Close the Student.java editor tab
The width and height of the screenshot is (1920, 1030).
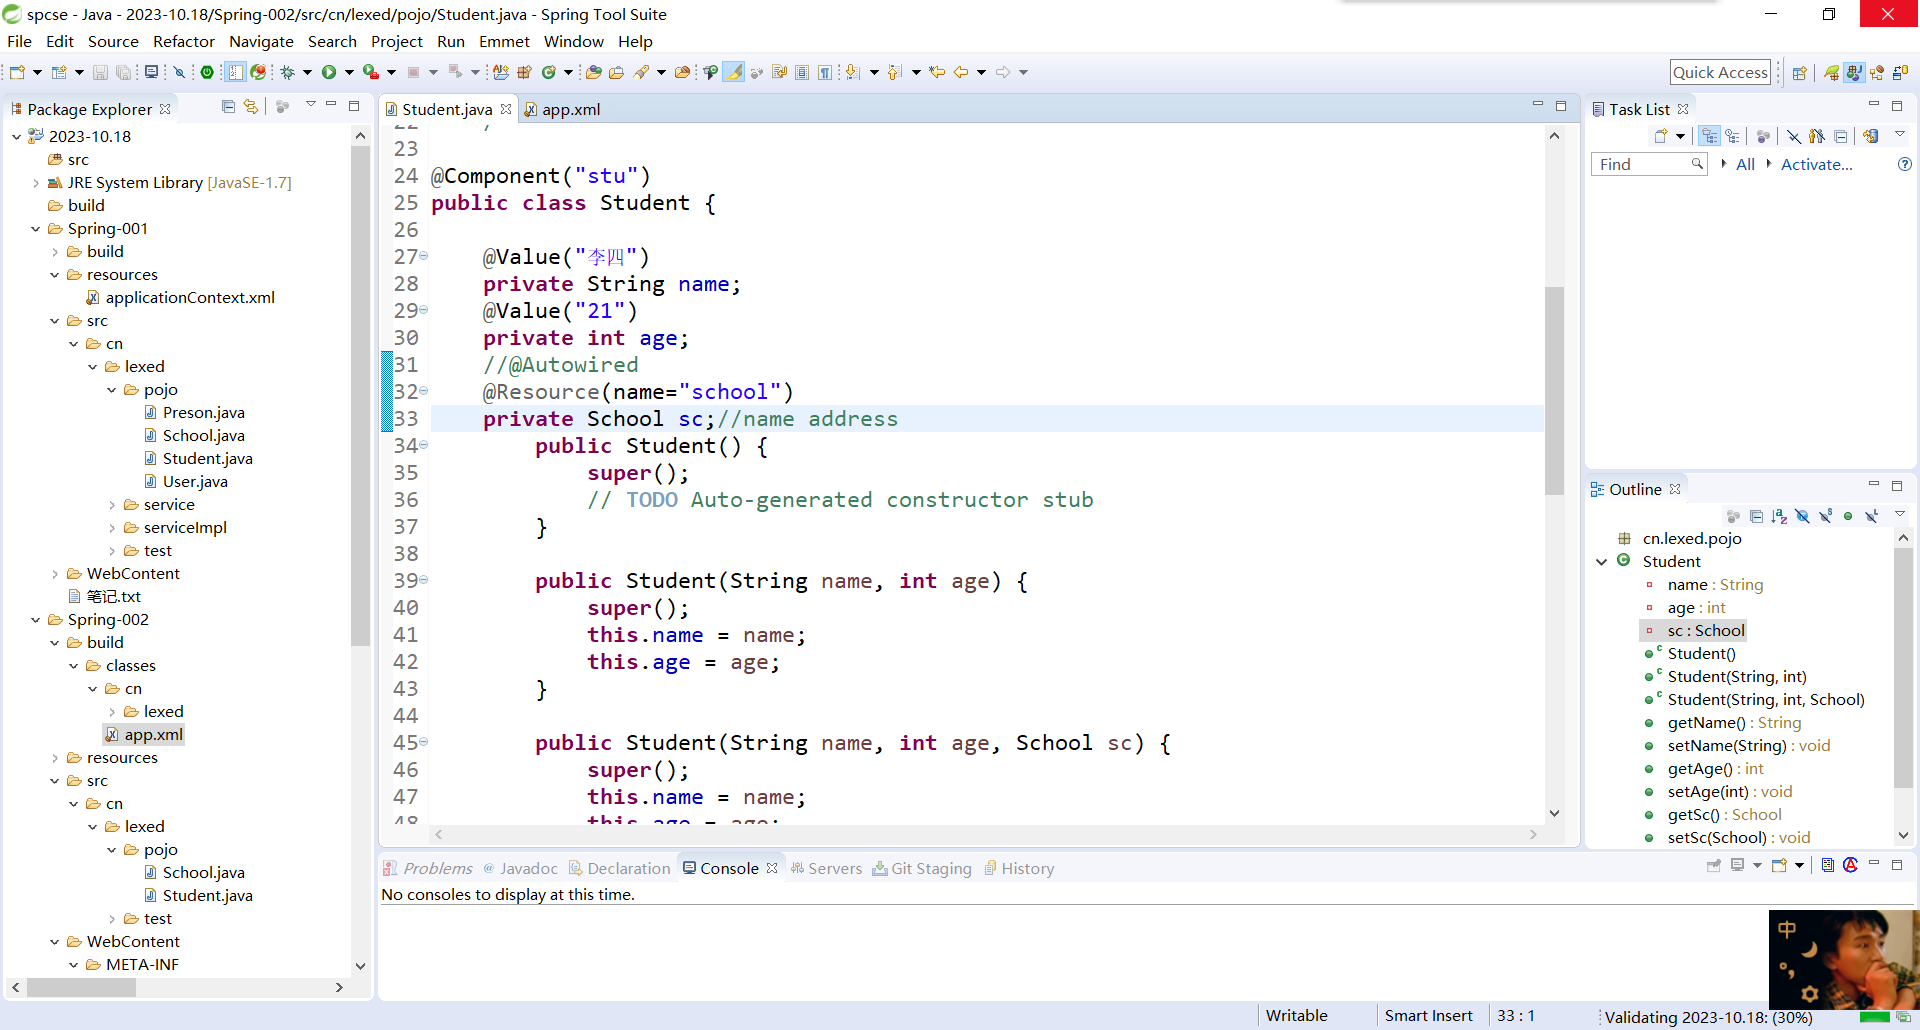point(506,109)
